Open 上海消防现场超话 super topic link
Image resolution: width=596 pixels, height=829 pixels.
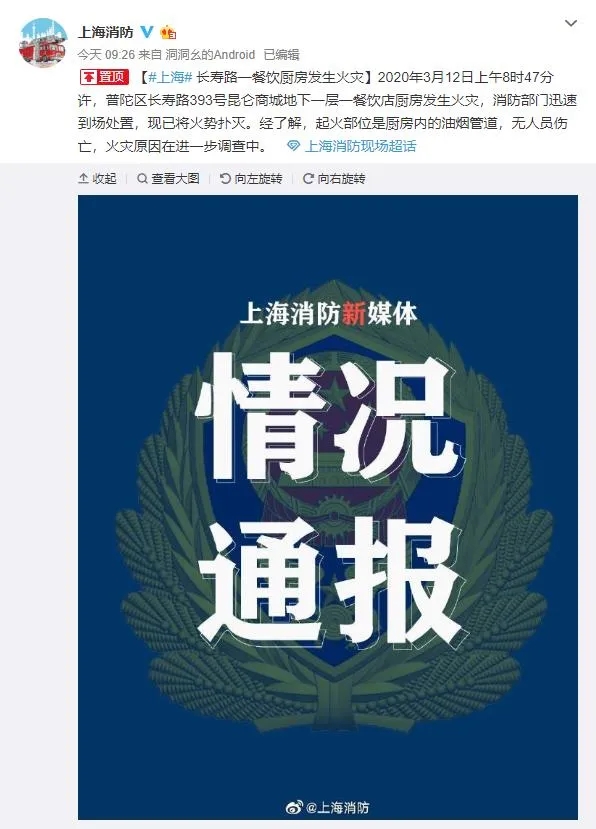coord(361,146)
